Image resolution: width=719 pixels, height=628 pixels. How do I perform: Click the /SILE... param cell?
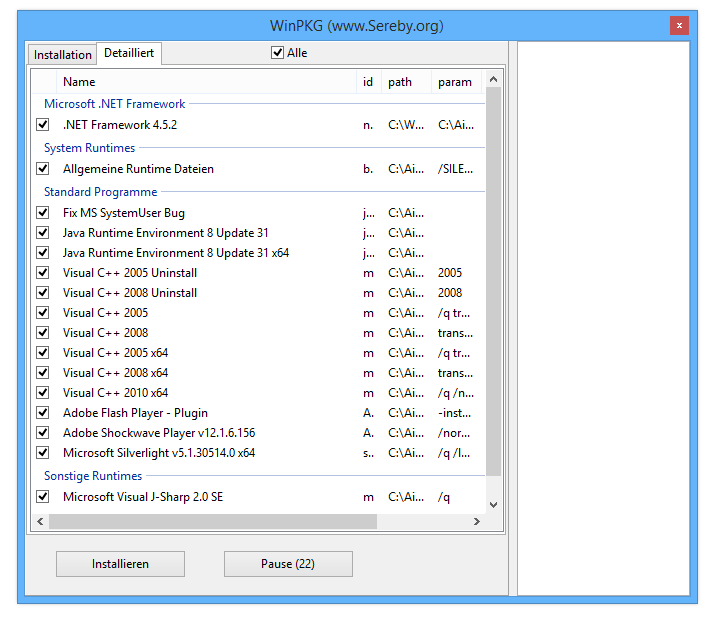[x=455, y=169]
